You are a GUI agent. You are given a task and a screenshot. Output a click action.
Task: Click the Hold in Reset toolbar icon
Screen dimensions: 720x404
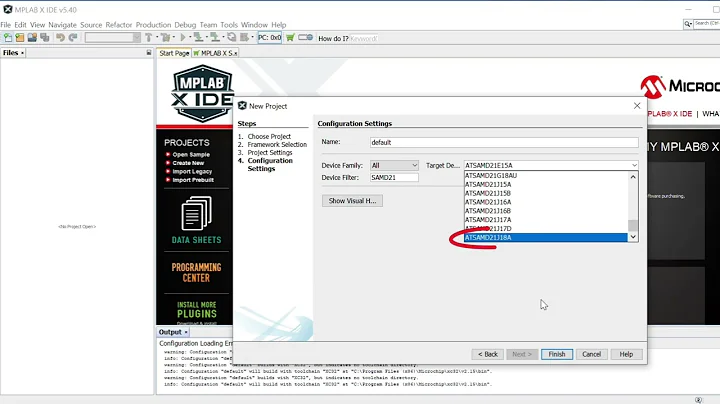pyautogui.click(x=231, y=38)
